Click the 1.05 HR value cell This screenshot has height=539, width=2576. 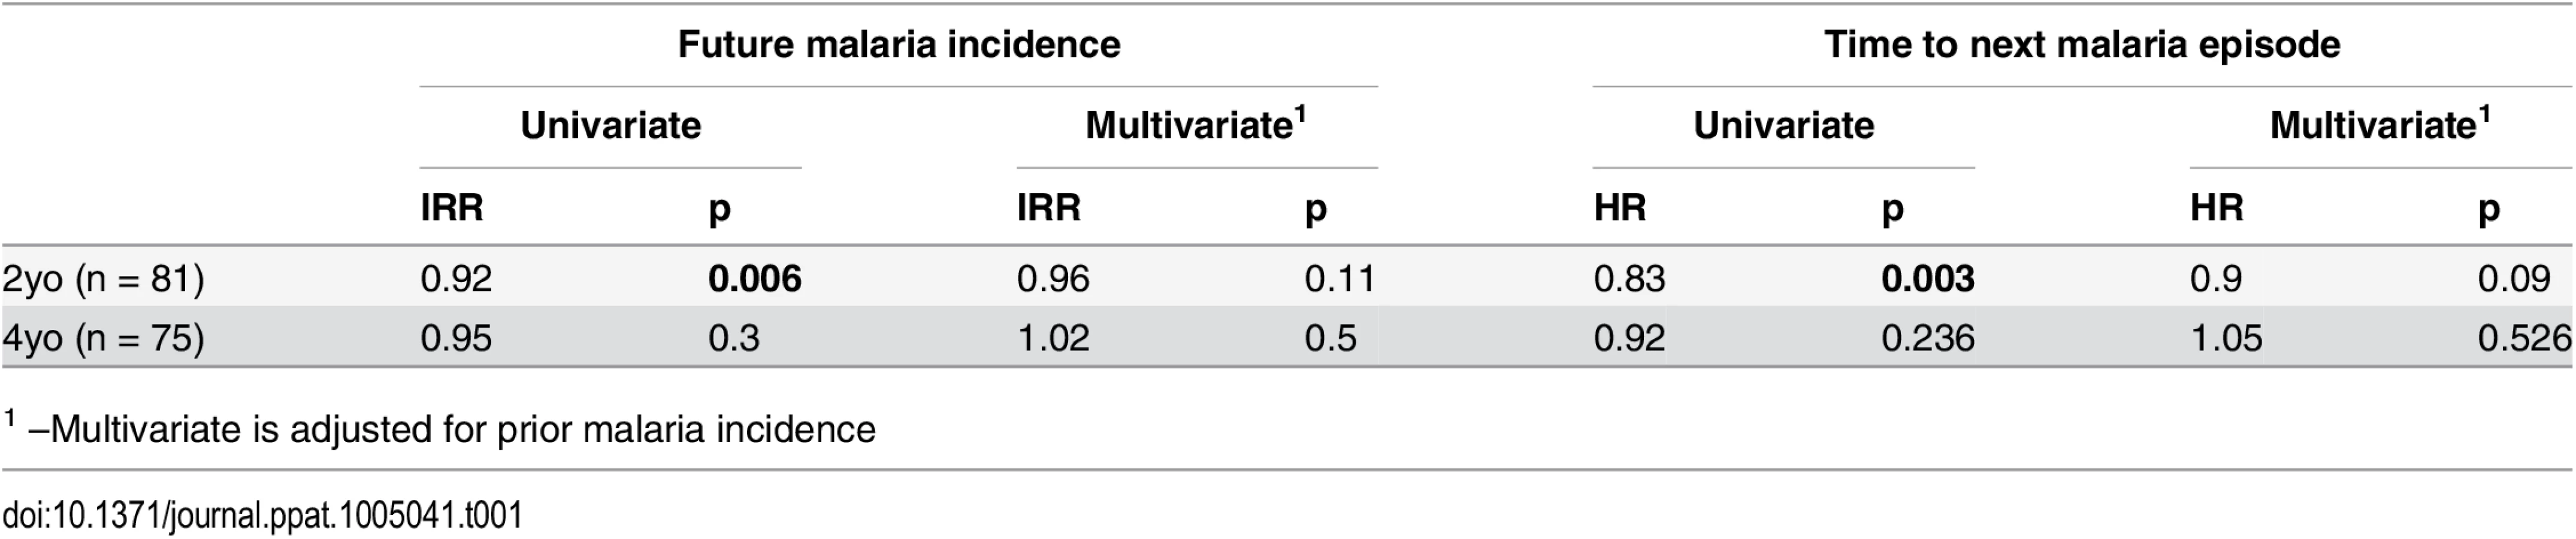(x=2226, y=338)
